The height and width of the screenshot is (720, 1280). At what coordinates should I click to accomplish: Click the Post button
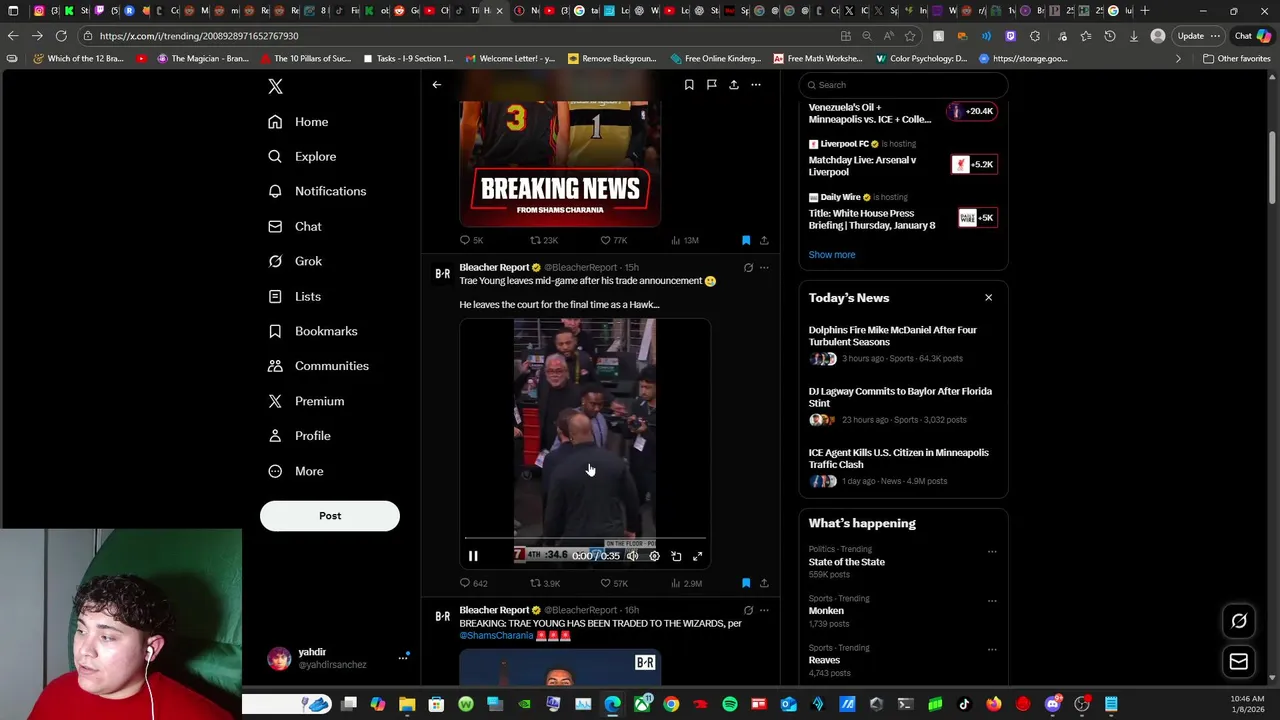point(330,516)
